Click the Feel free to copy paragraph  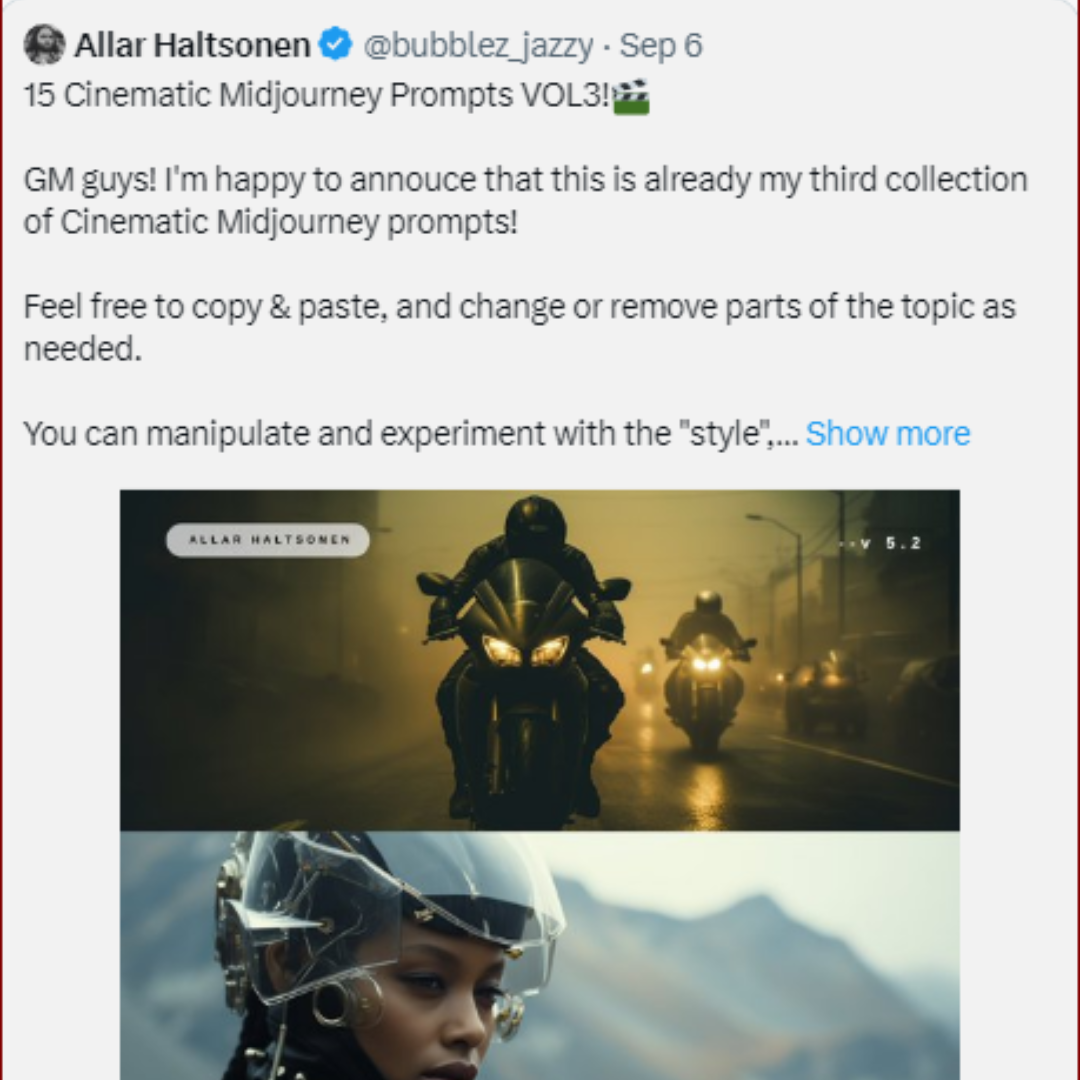click(x=520, y=327)
